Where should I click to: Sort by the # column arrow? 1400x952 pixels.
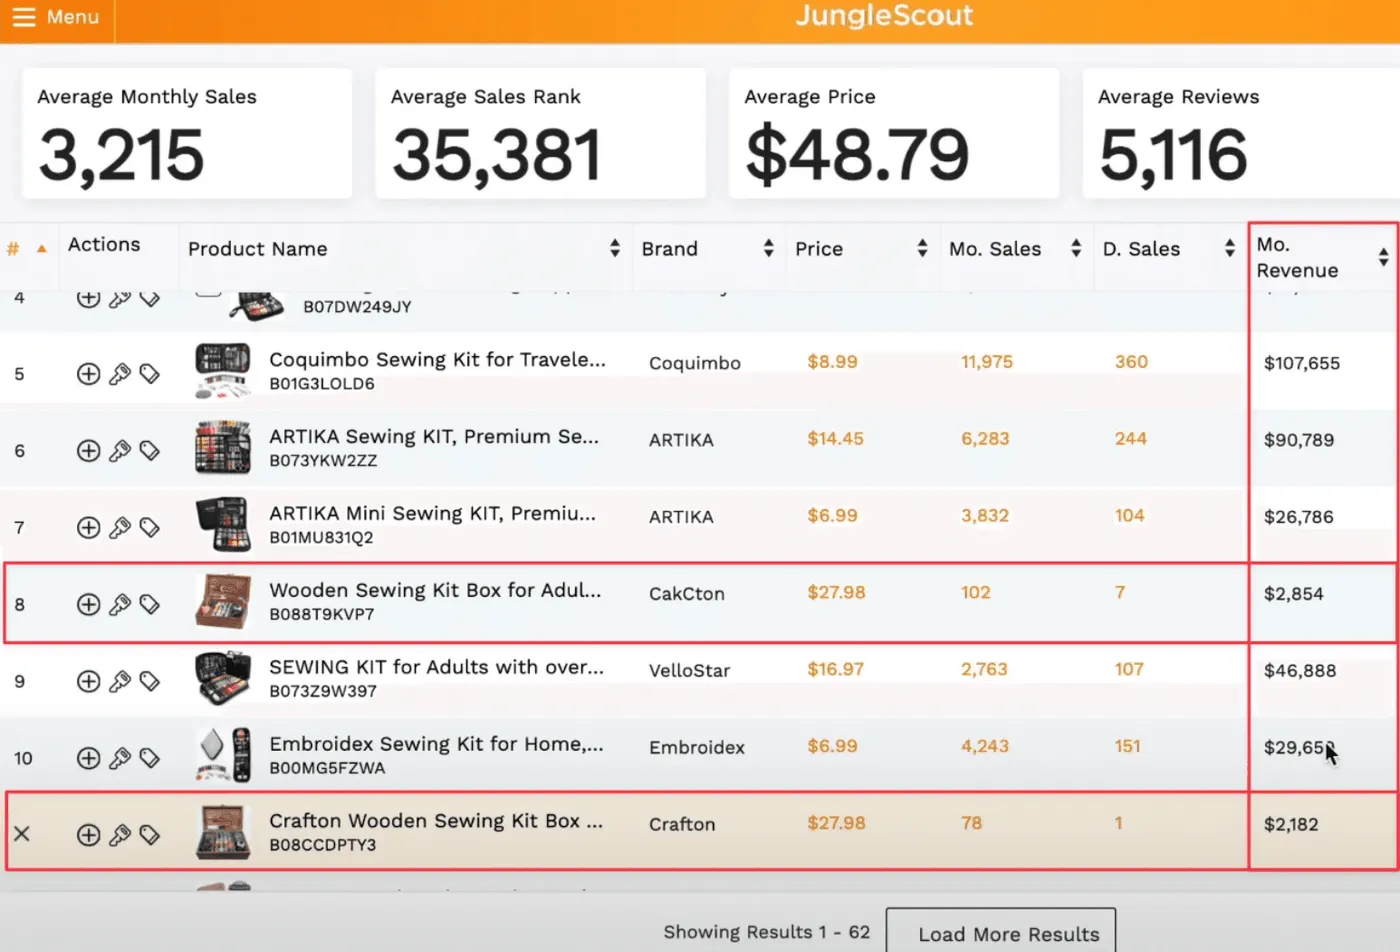[42, 249]
